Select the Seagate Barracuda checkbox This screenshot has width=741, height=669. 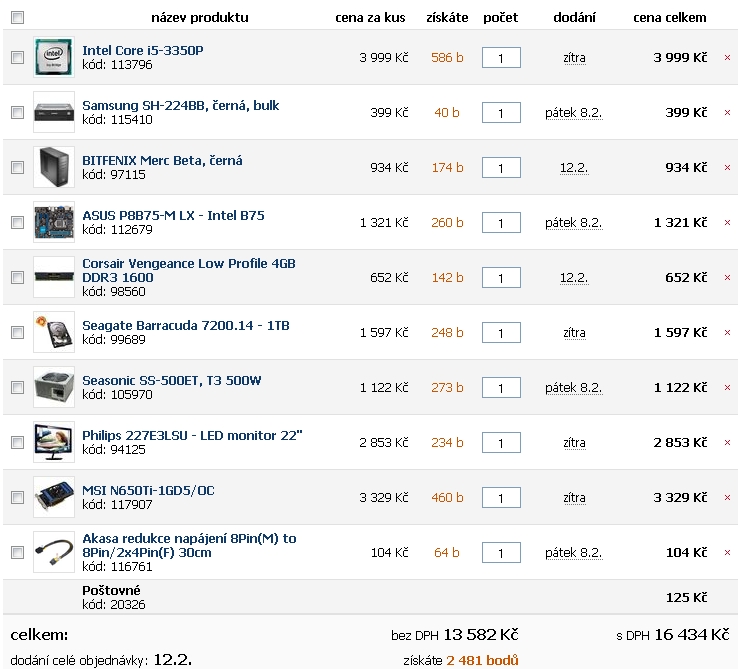(17, 333)
